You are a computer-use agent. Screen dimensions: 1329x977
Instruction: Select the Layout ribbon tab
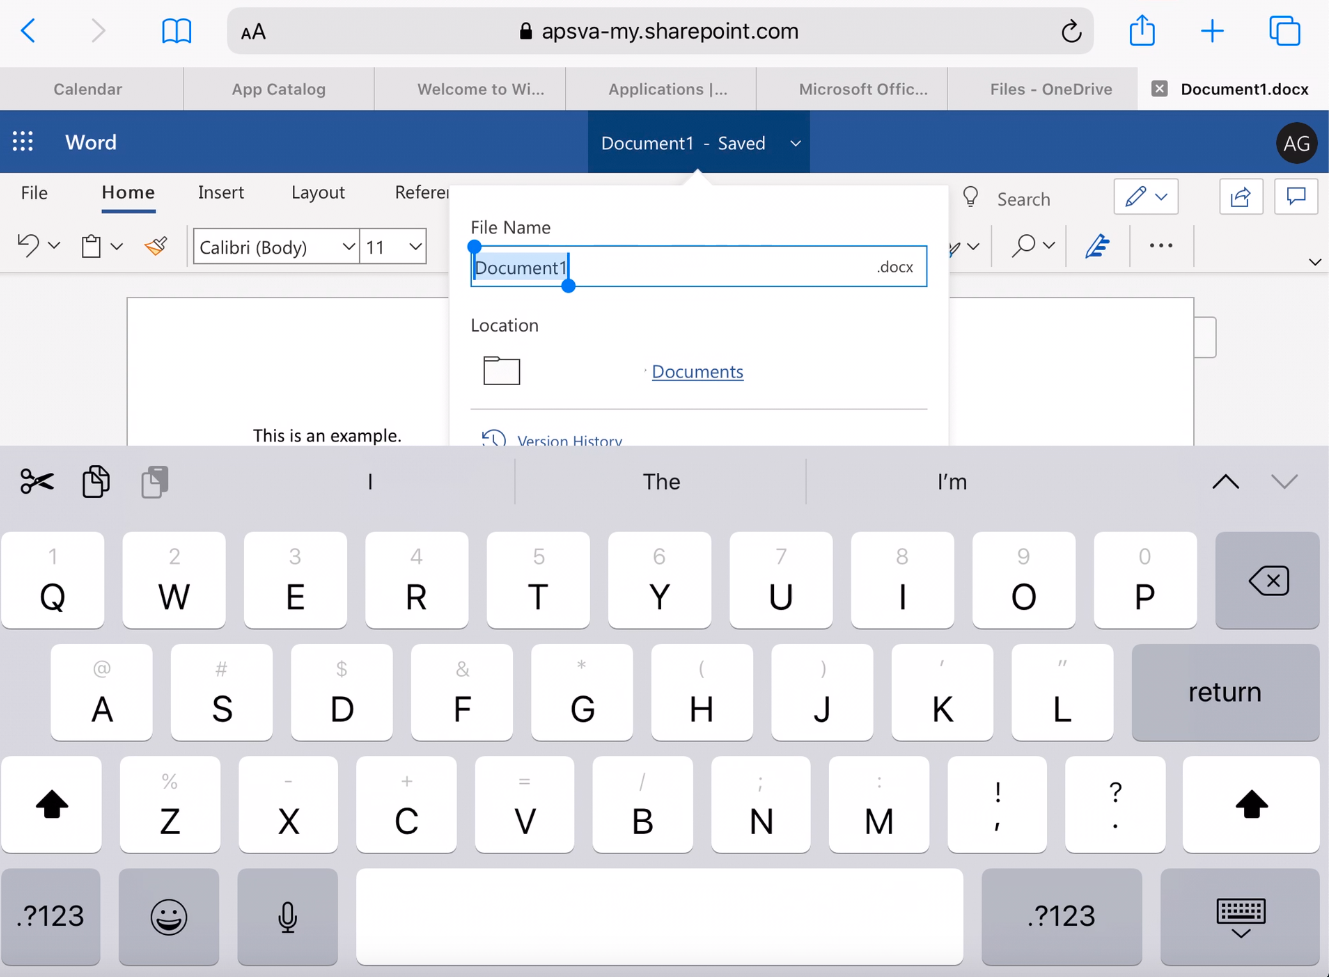tap(318, 192)
